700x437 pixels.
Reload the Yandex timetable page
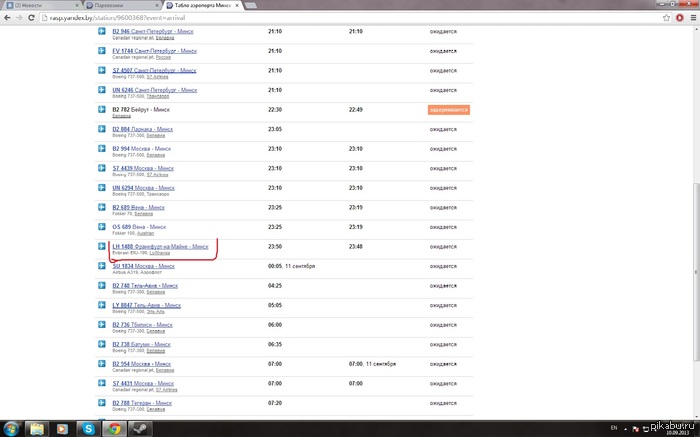pos(31,18)
